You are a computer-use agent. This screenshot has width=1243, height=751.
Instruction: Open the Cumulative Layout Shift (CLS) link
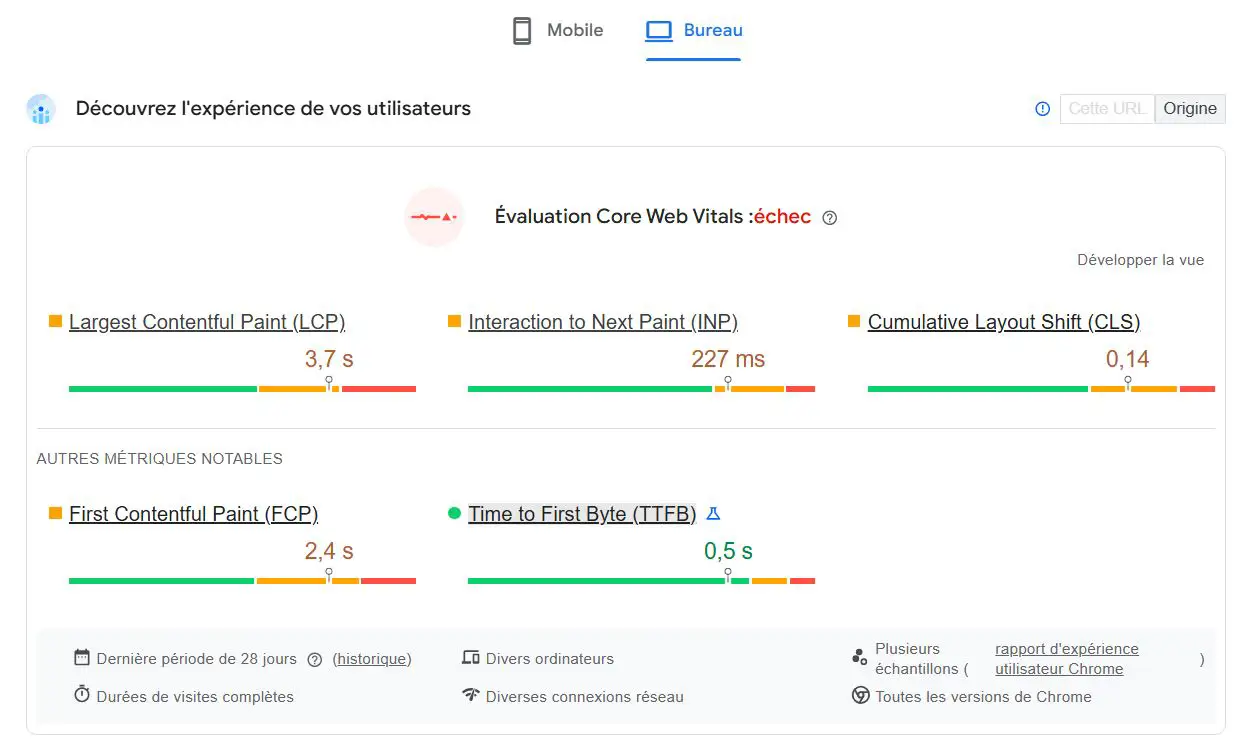[1004, 322]
